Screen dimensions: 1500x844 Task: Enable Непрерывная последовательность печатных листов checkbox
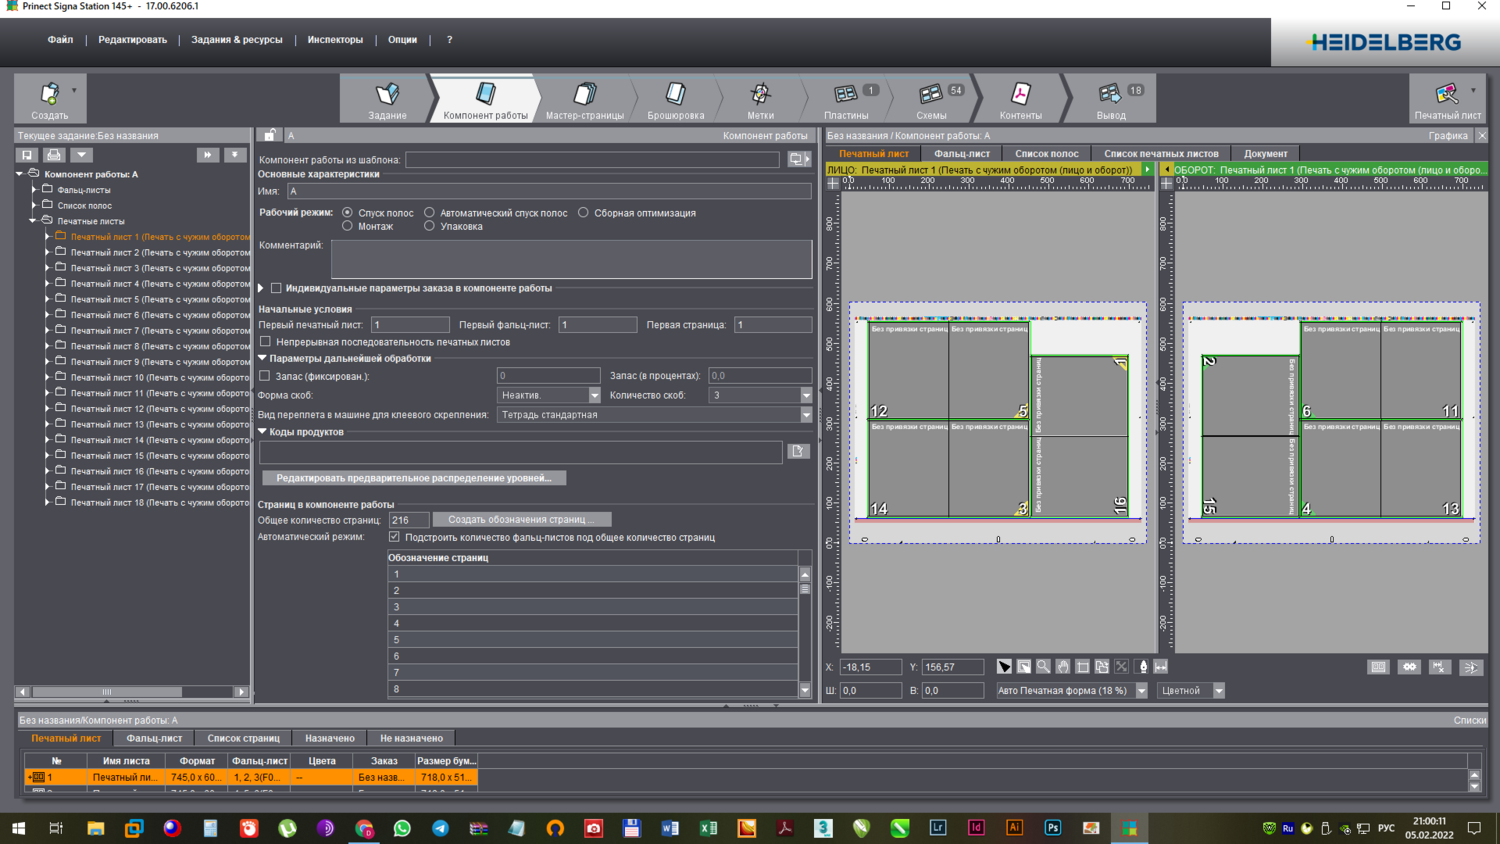point(266,342)
